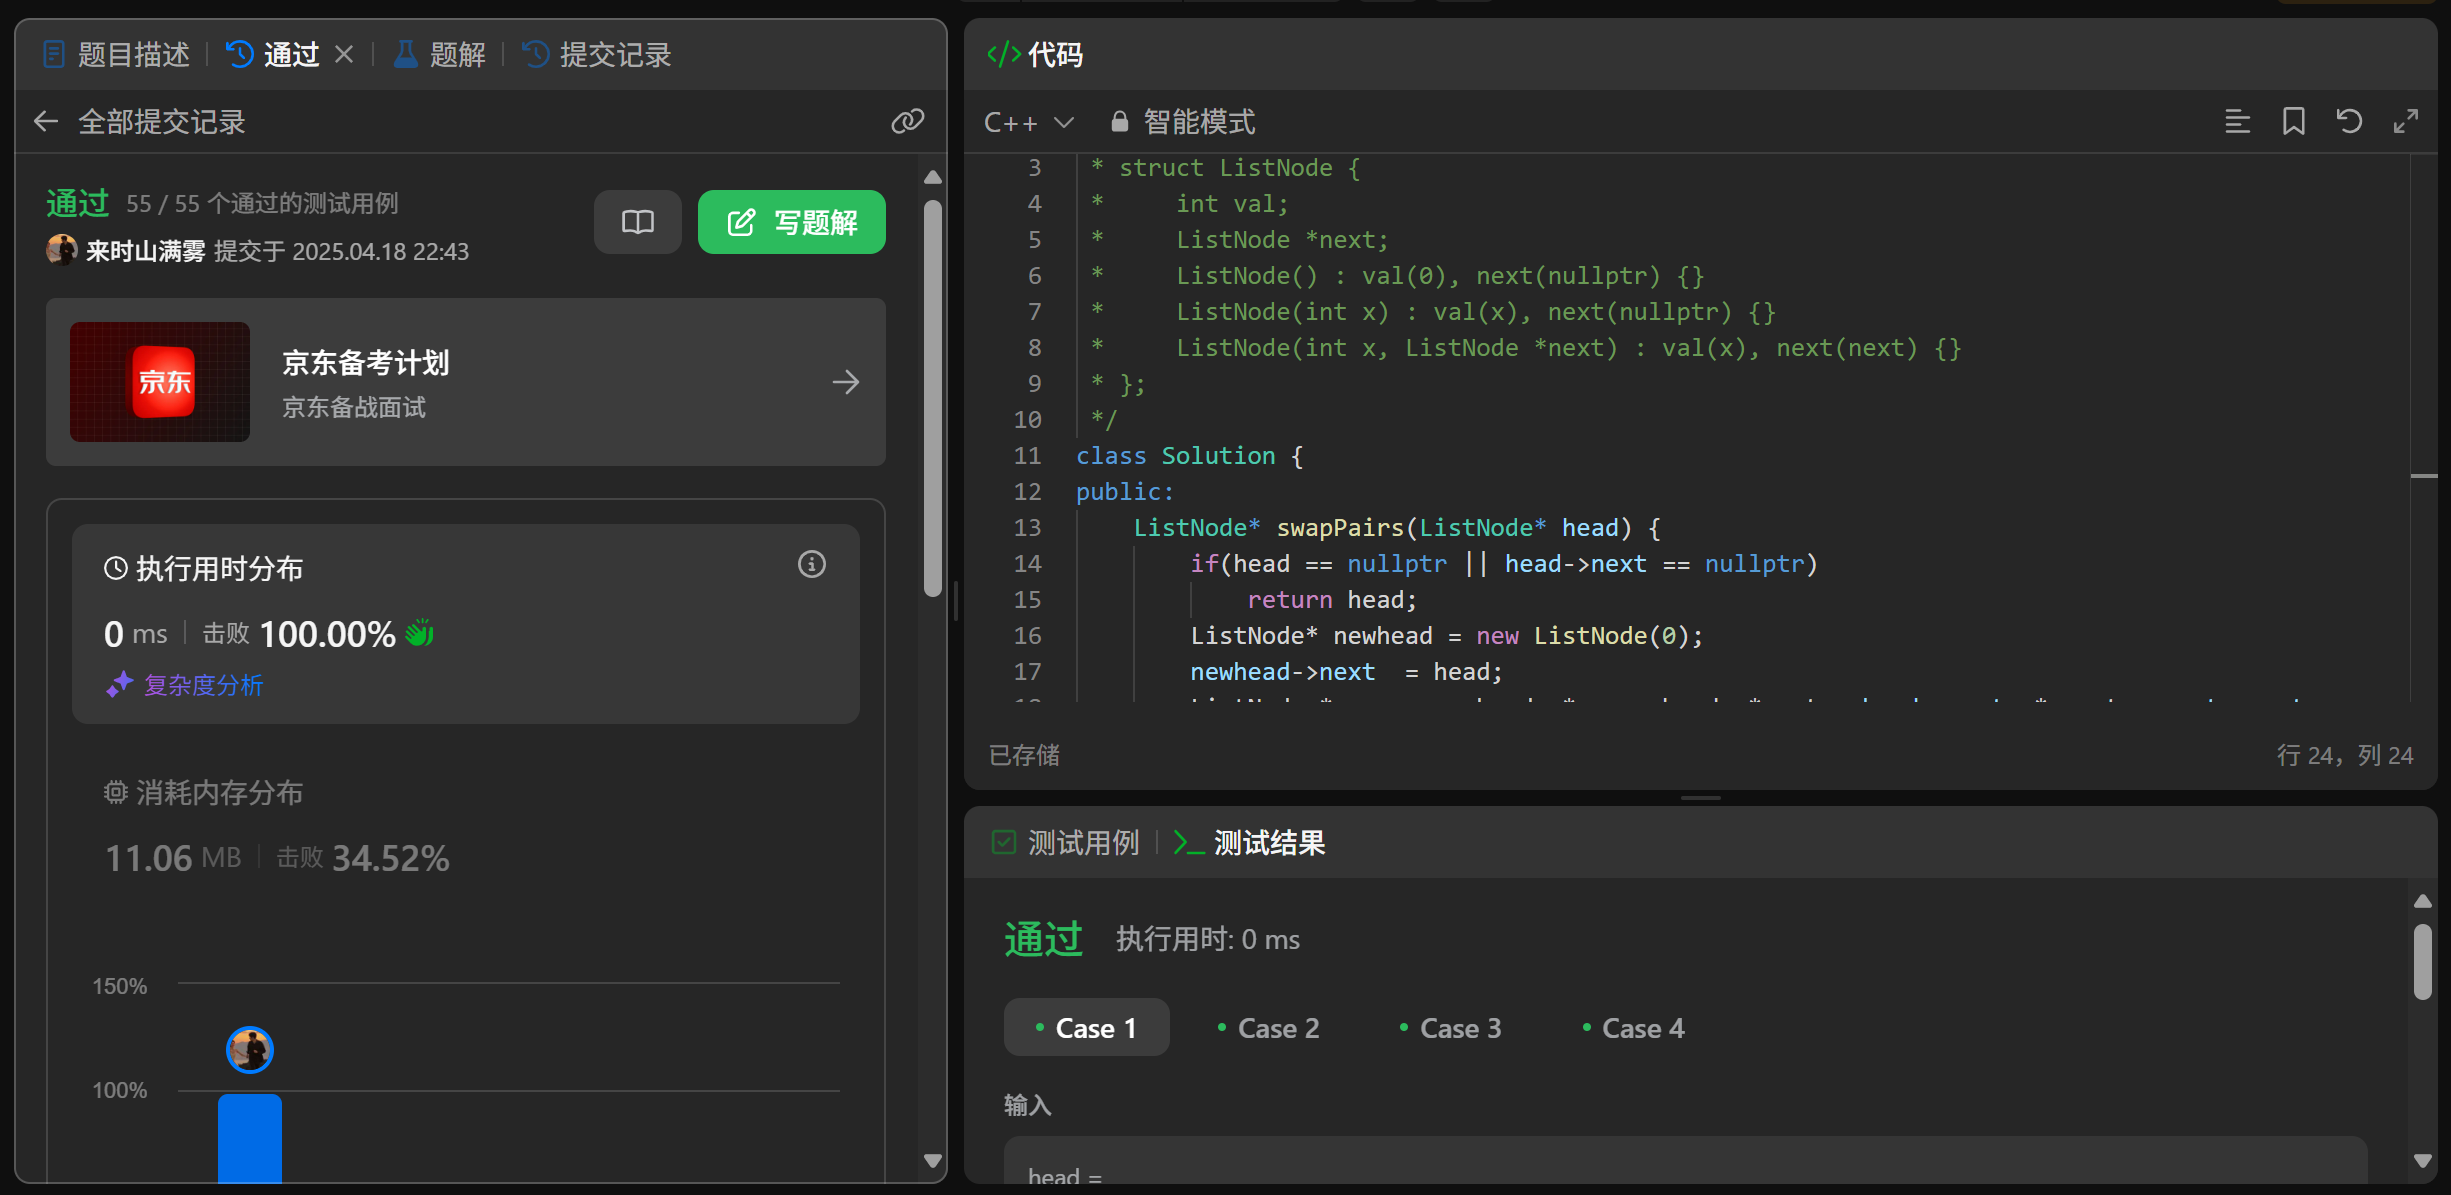
Task: Click the bookmark icon in editor toolbar
Action: [2293, 122]
